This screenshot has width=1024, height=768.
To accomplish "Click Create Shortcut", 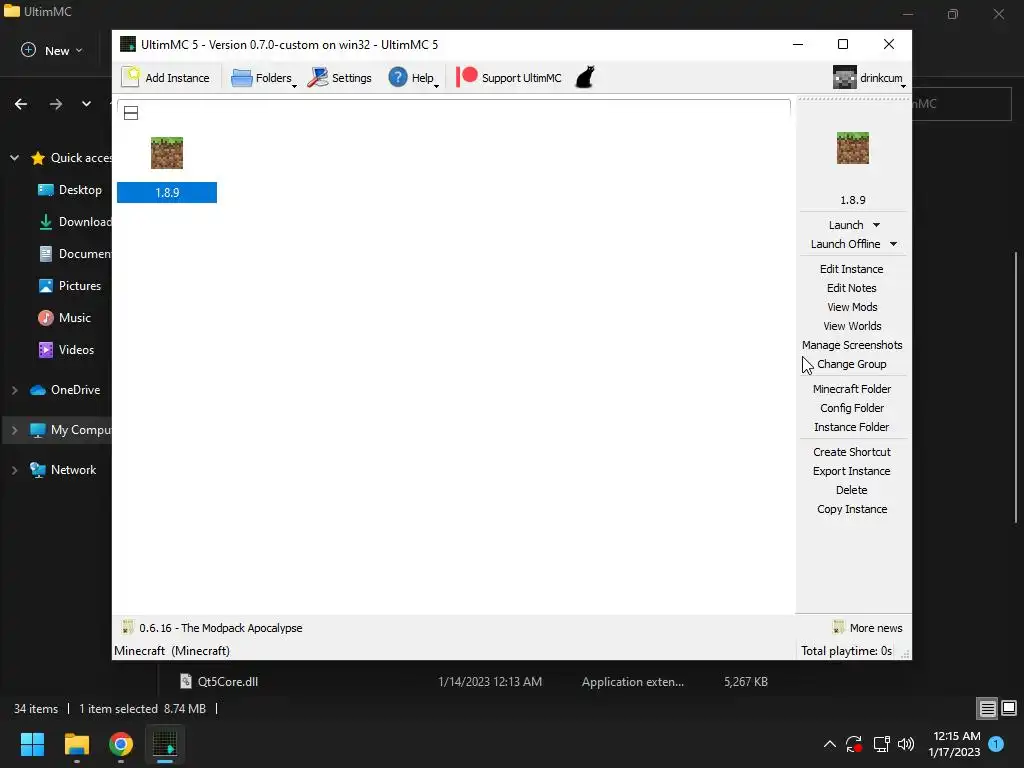I will pyautogui.click(x=852, y=452).
